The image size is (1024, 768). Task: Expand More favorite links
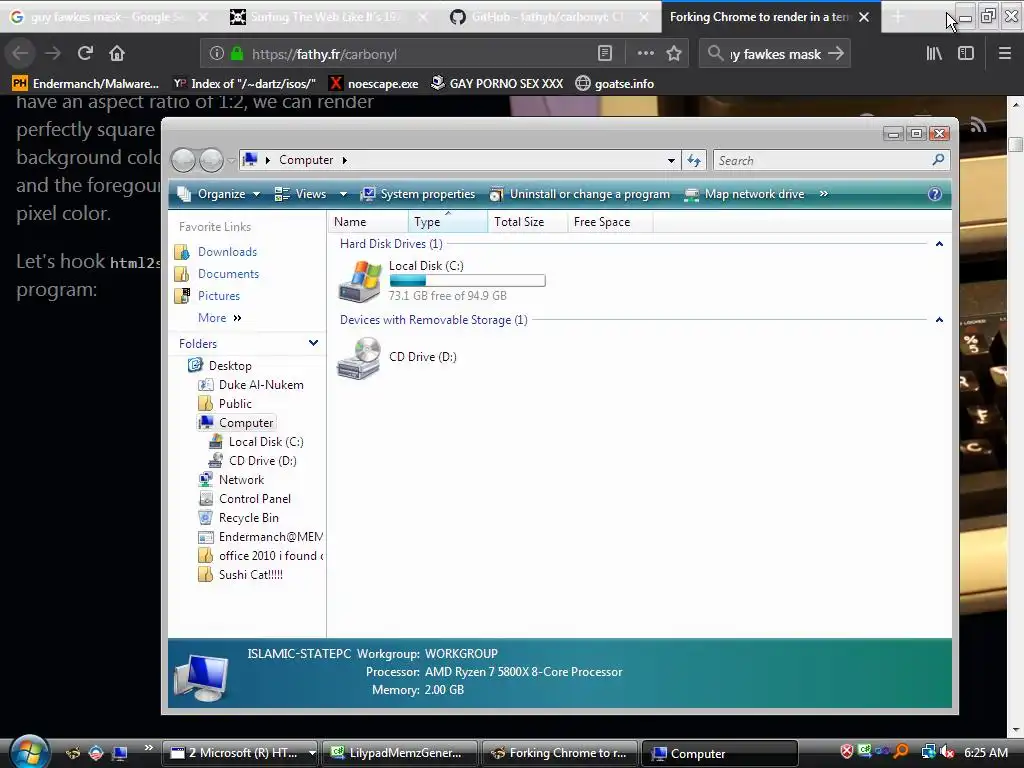pos(219,318)
